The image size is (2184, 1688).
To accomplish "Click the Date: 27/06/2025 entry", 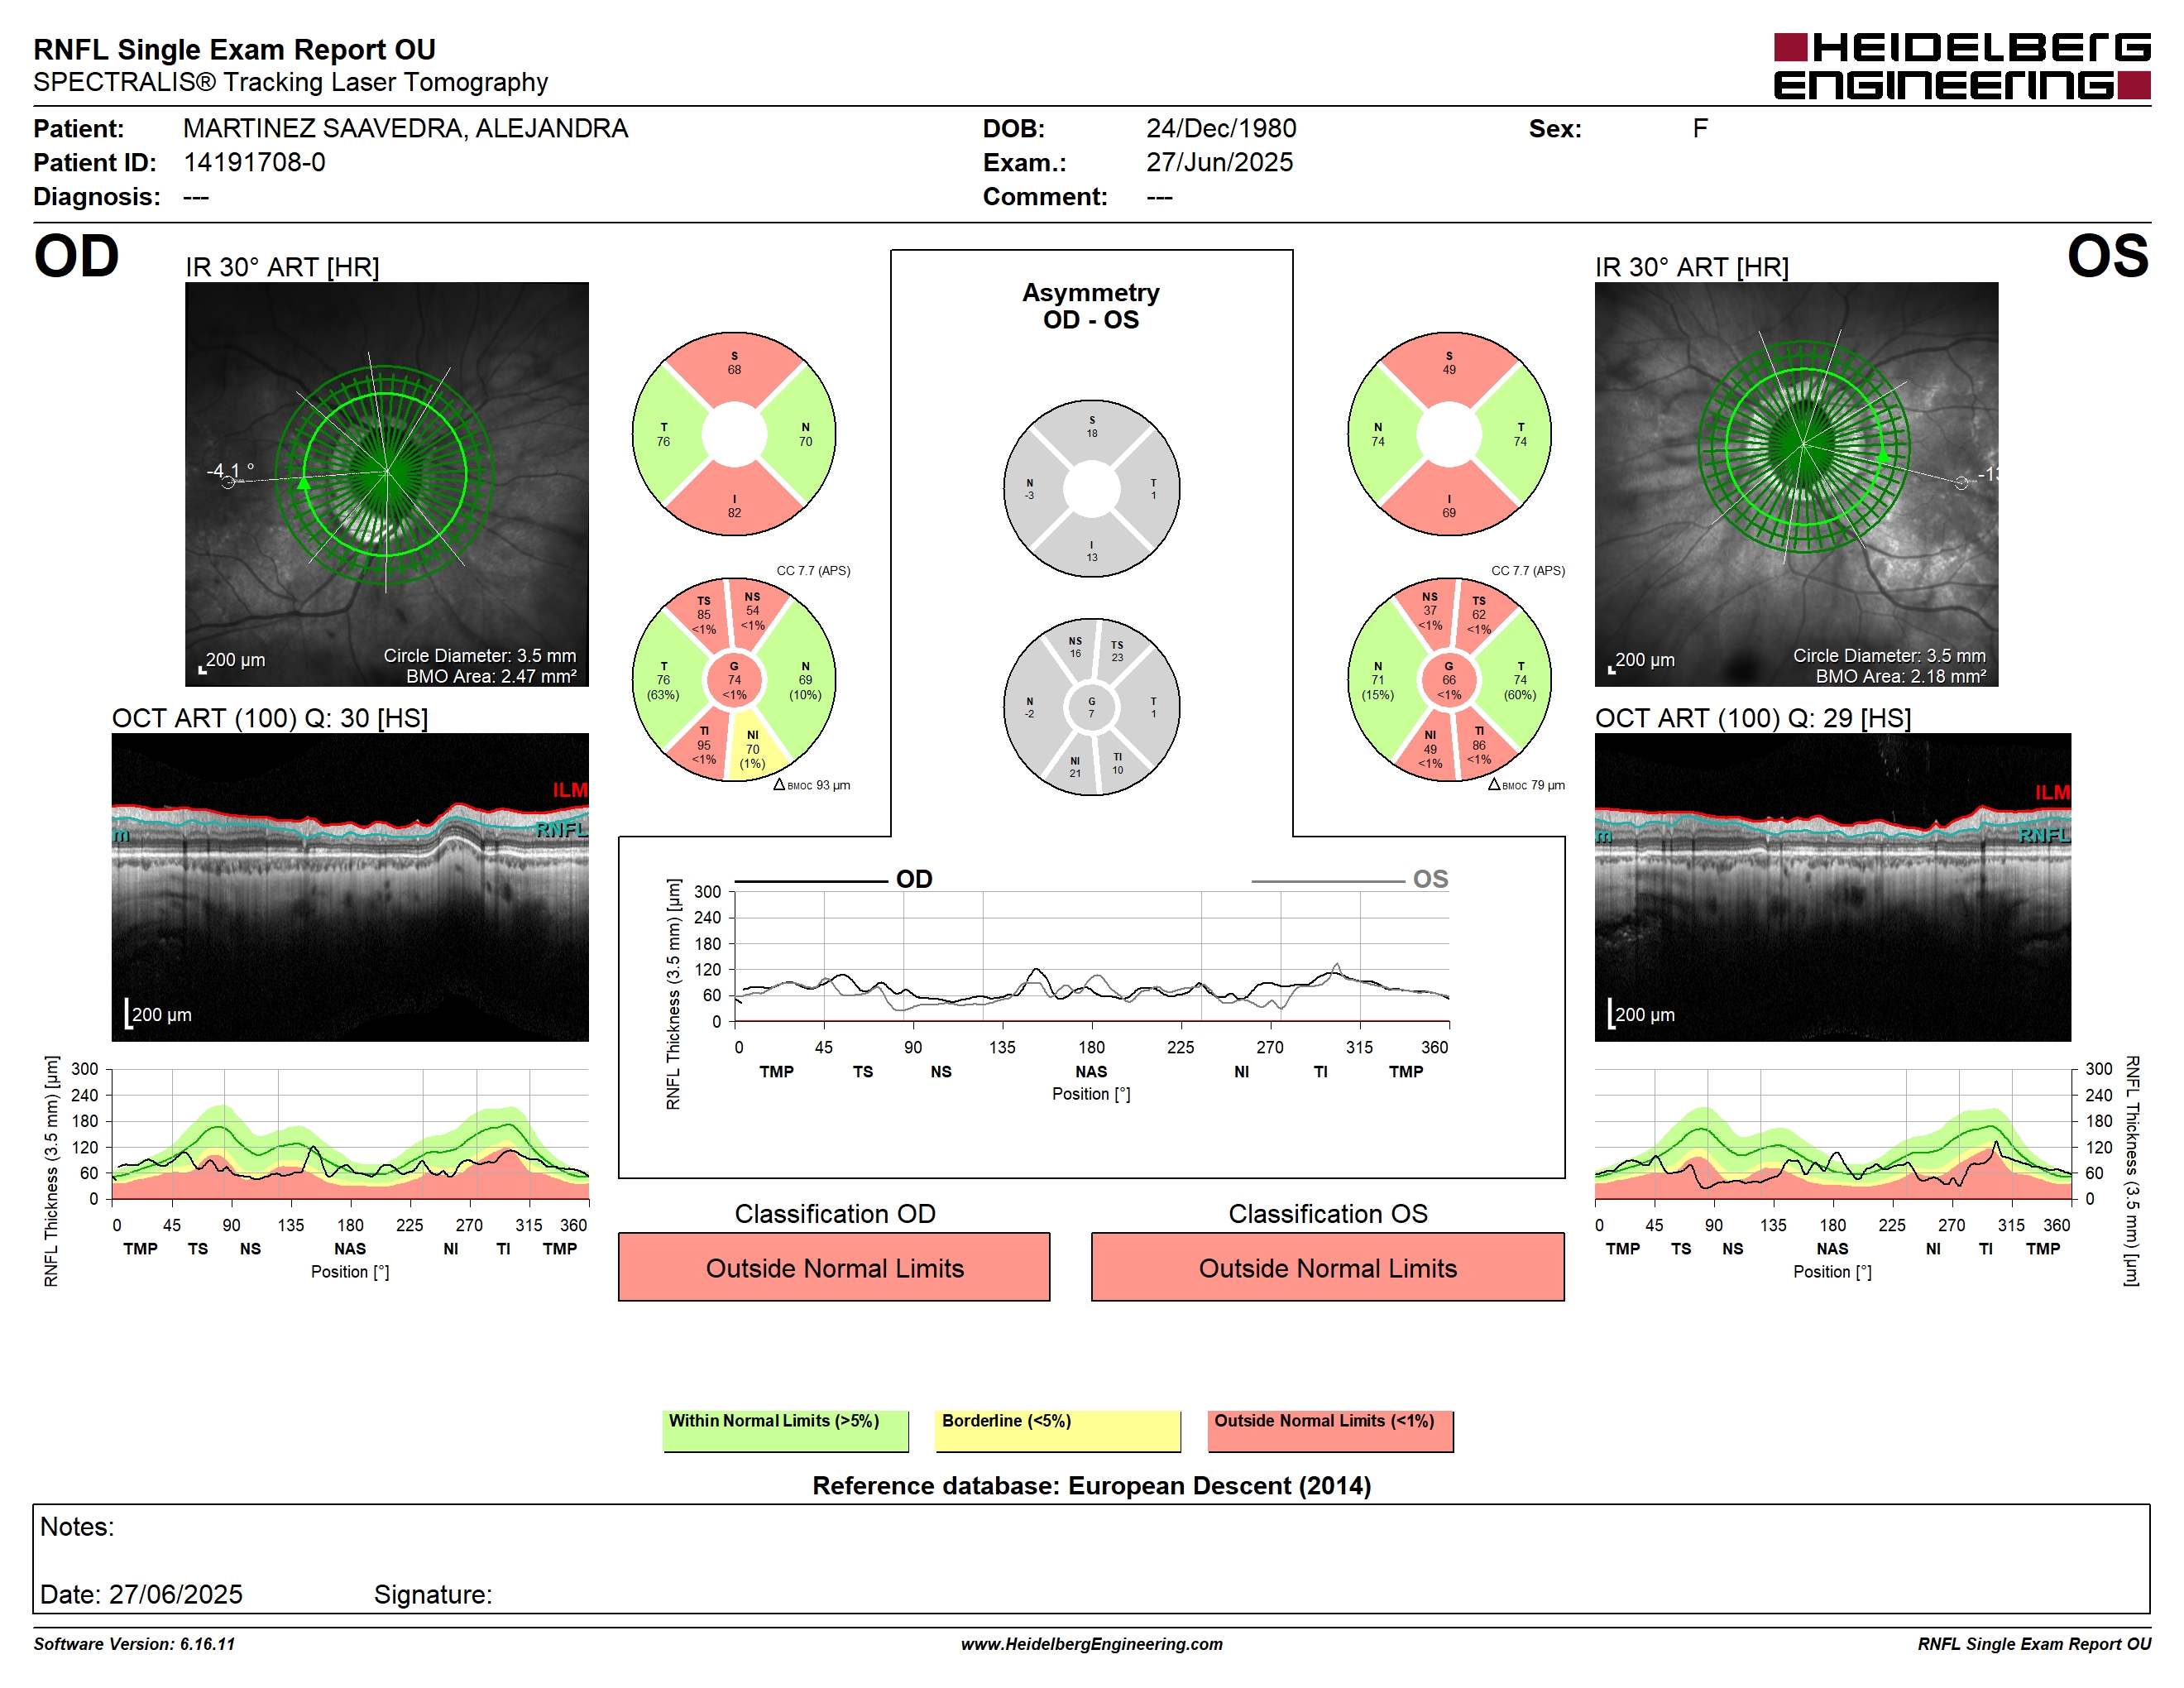I will point(141,1594).
